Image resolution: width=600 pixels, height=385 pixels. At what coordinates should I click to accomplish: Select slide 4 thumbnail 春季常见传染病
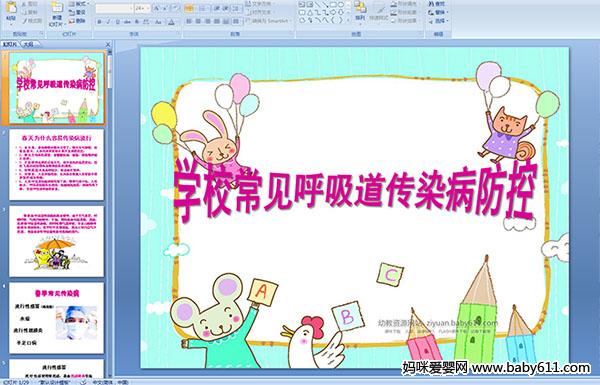[57, 318]
